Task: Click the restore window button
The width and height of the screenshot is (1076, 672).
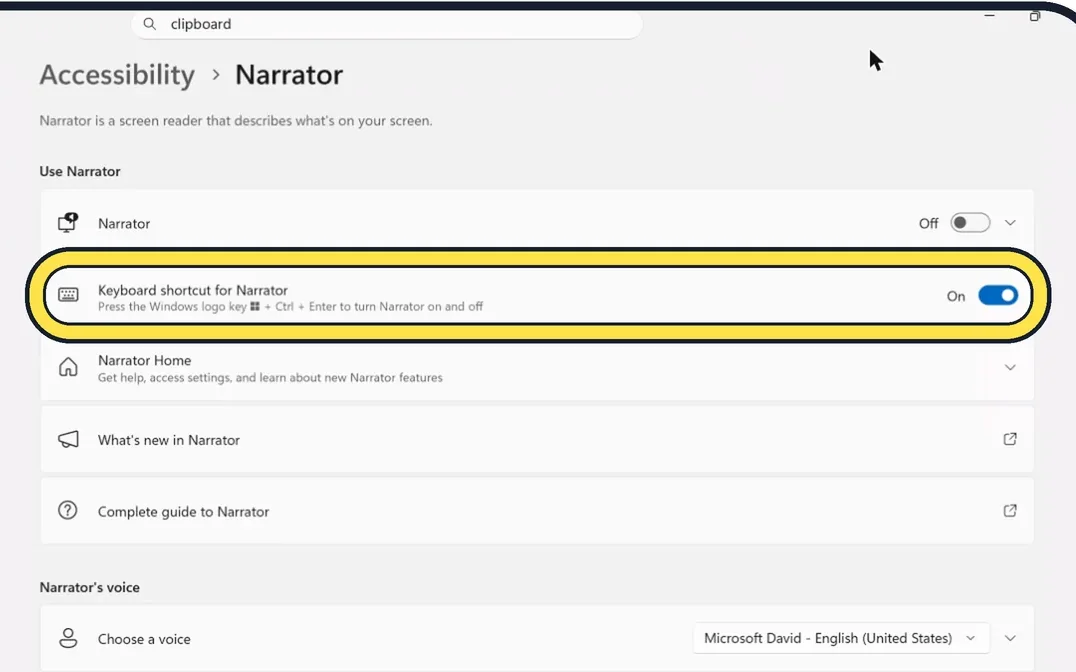Action: tap(1035, 15)
